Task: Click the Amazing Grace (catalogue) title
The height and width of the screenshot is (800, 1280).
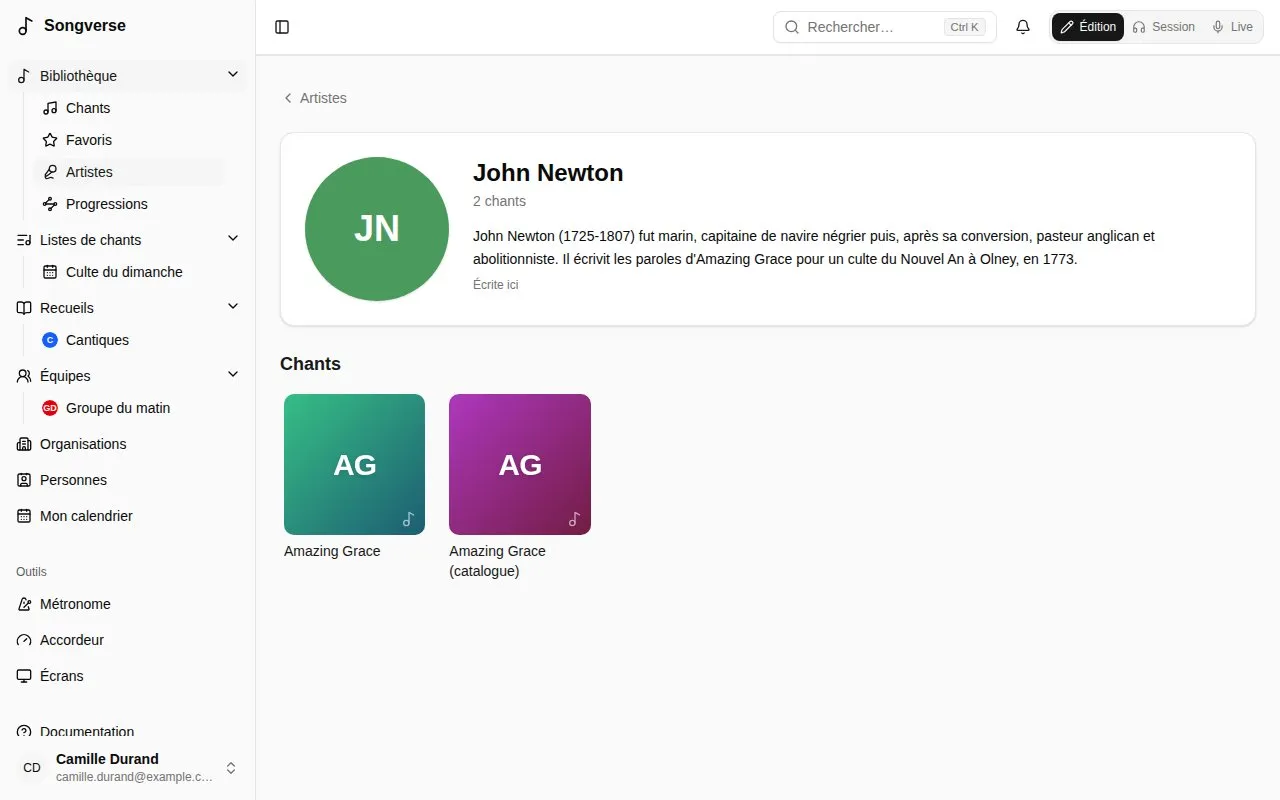Action: pos(498,561)
